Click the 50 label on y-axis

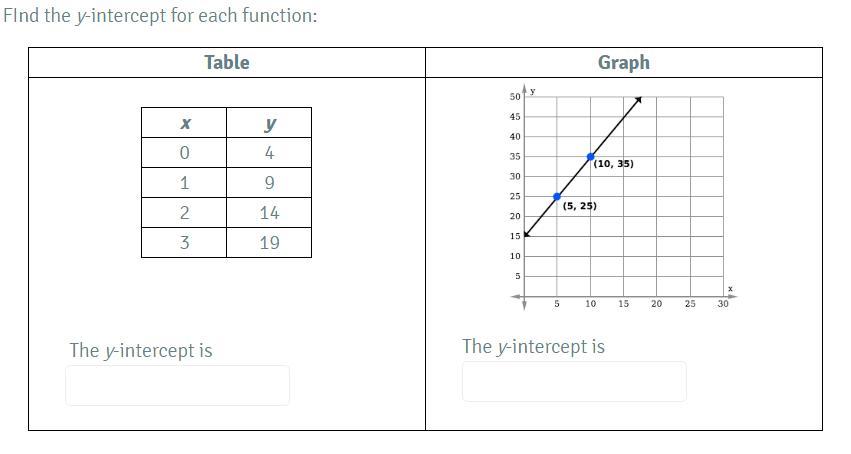(515, 97)
